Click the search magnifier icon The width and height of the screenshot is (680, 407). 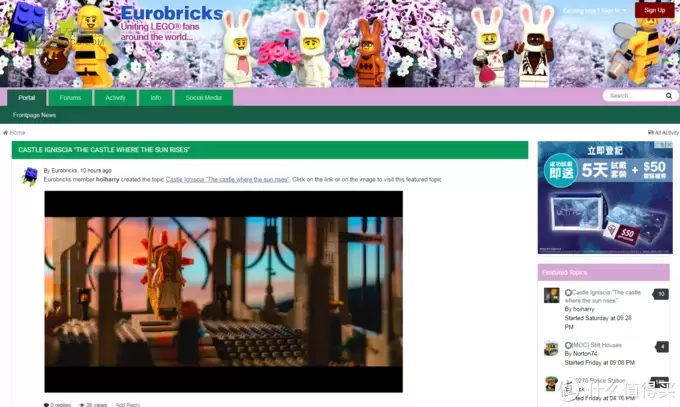pos(669,95)
